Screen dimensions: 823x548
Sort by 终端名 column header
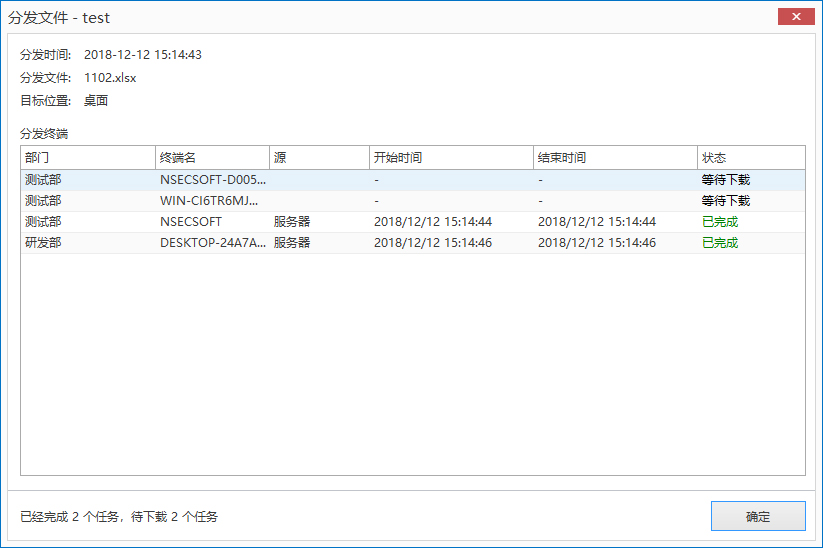coord(212,158)
